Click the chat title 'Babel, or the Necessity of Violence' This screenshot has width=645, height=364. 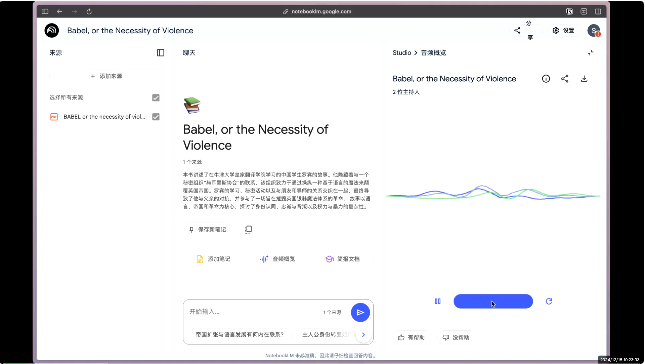(255, 137)
